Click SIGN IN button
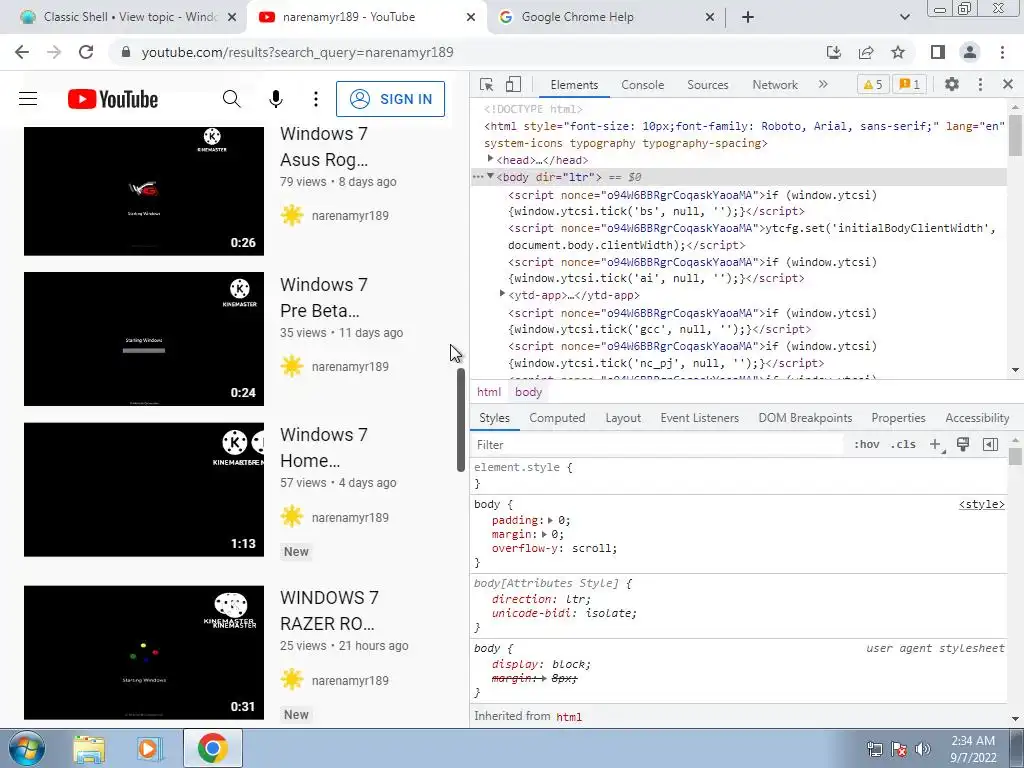The image size is (1024, 768). 391,99
